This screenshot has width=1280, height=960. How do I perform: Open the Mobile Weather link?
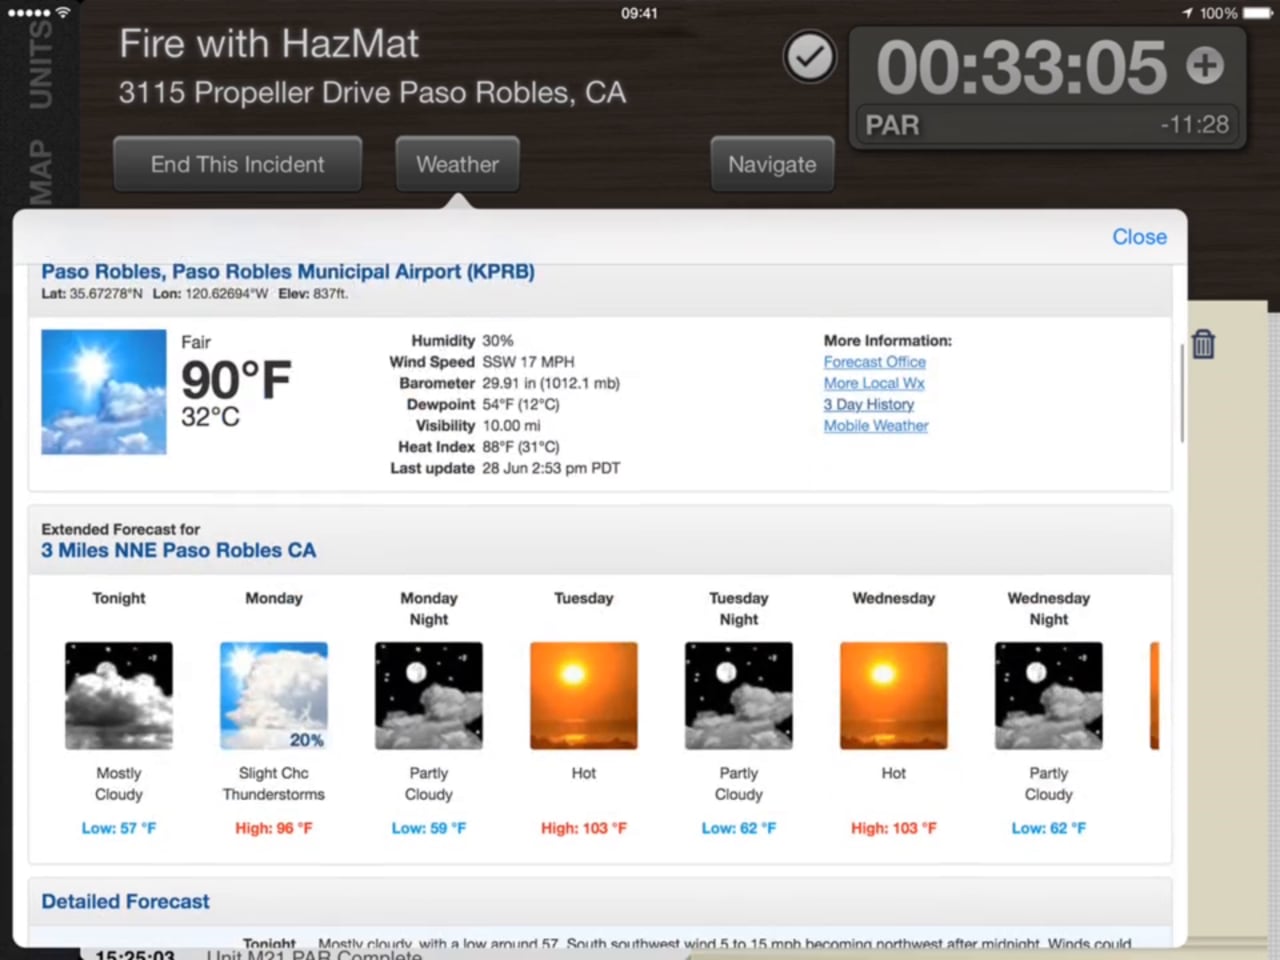click(x=876, y=425)
